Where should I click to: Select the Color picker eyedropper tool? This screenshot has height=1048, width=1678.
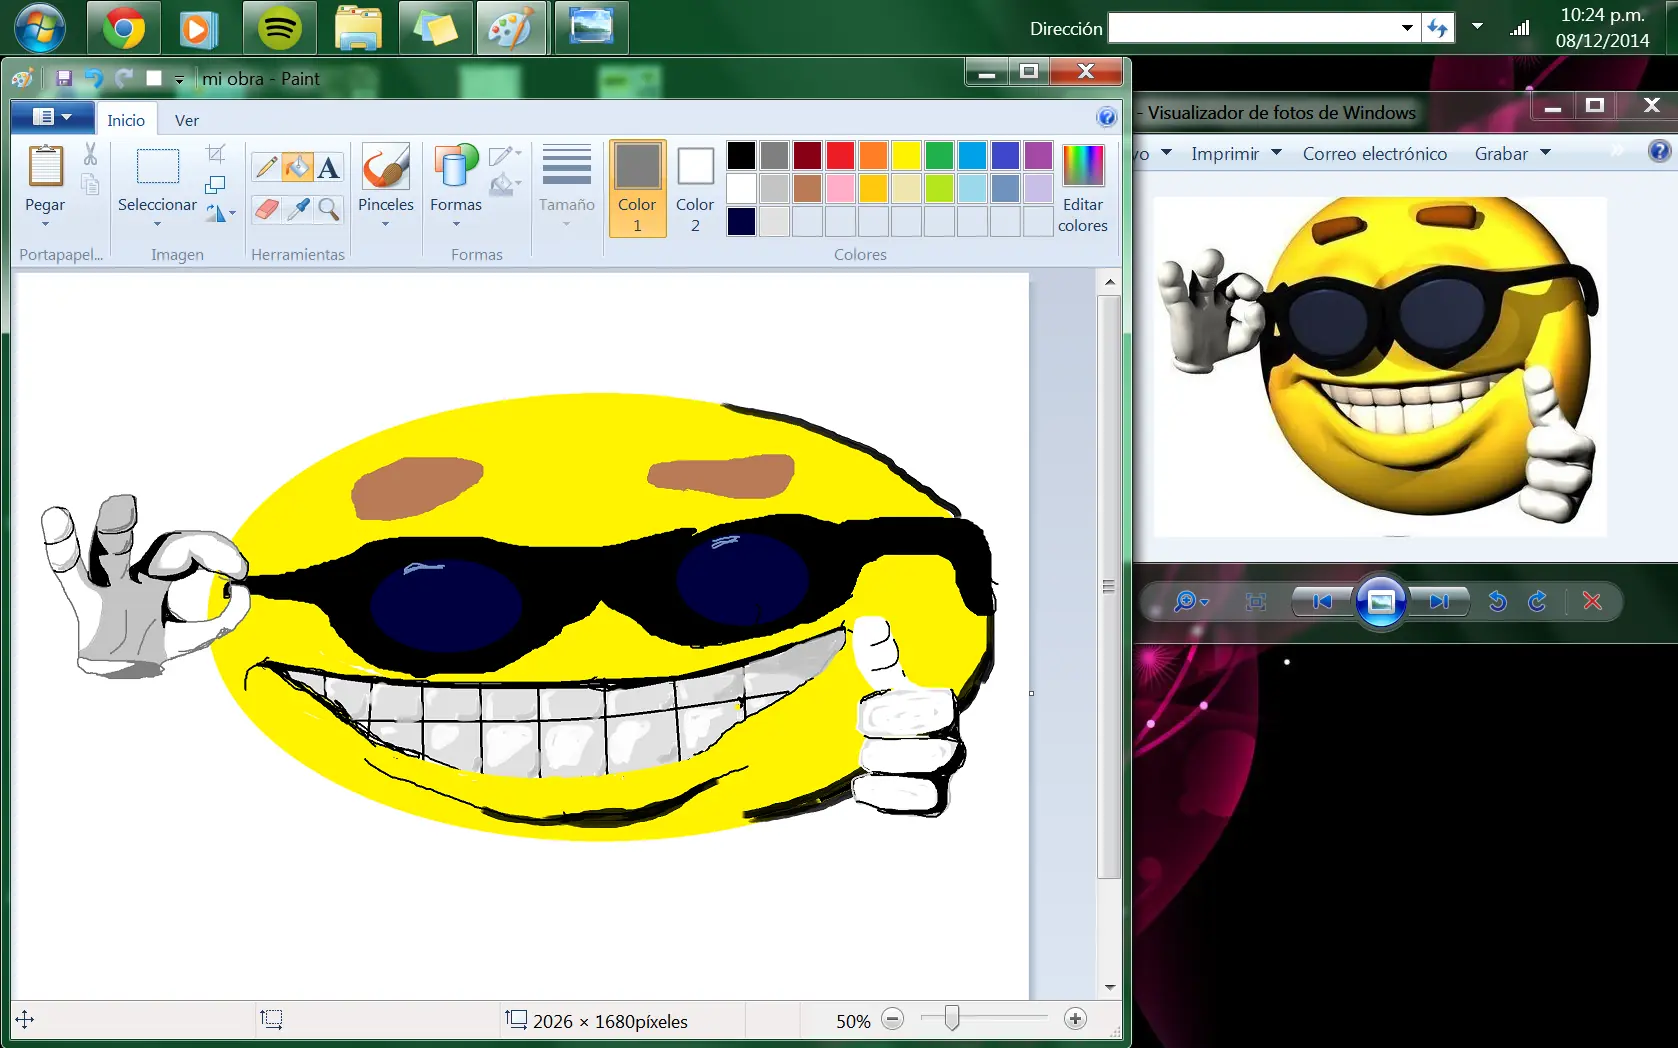pos(297,209)
